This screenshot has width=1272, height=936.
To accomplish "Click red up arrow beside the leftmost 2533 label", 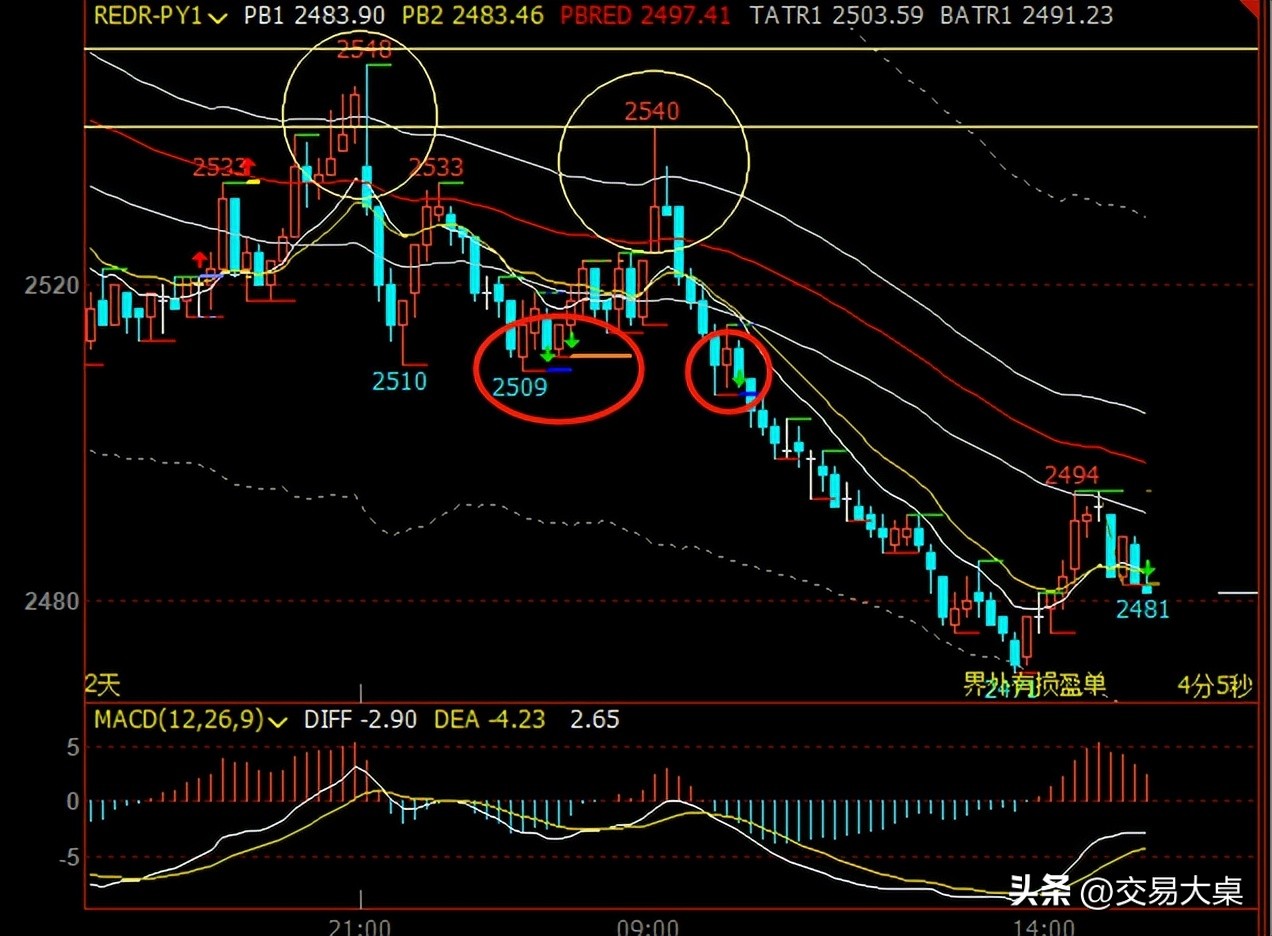I will coord(250,167).
